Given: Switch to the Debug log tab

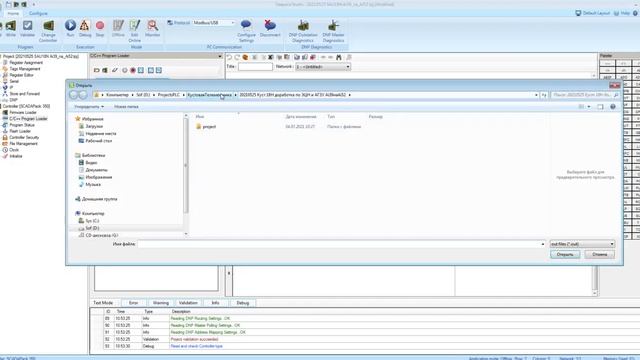Looking at the screenshot, I should [x=243, y=303].
